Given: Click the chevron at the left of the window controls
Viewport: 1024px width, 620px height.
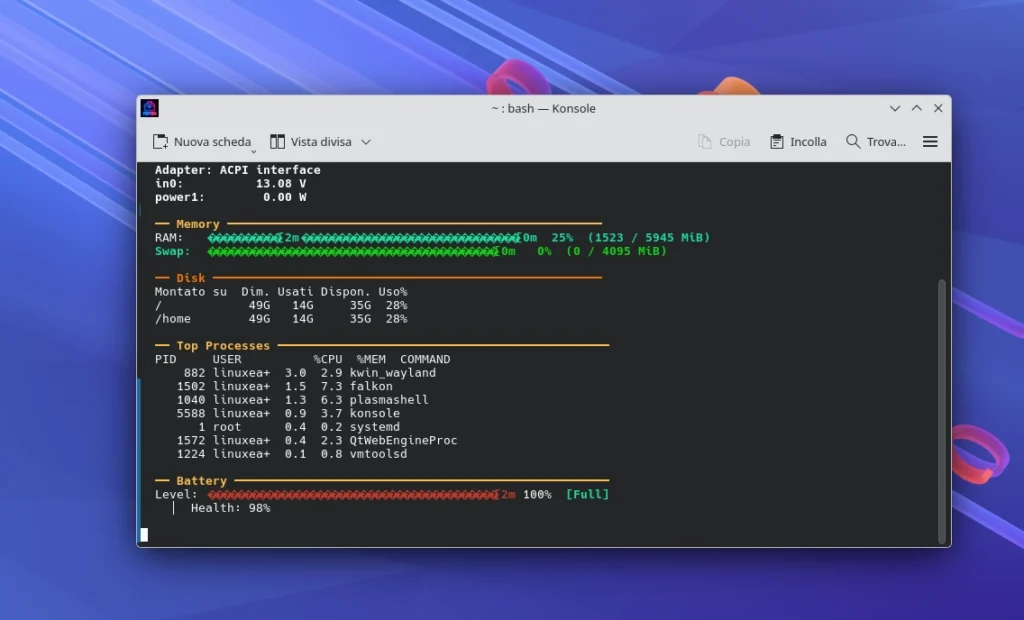Looking at the screenshot, I should (x=895, y=108).
